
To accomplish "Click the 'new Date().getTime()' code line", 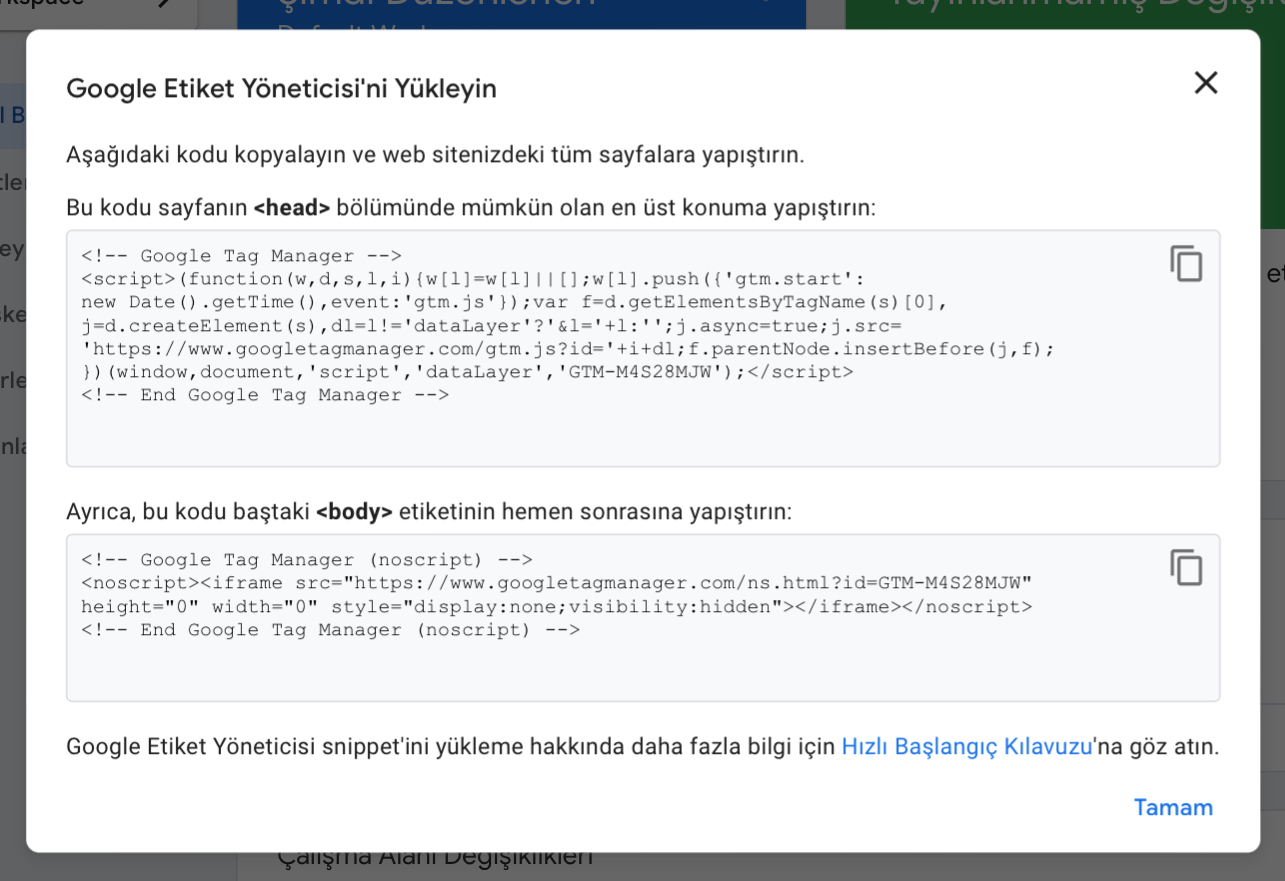I will tap(514, 302).
